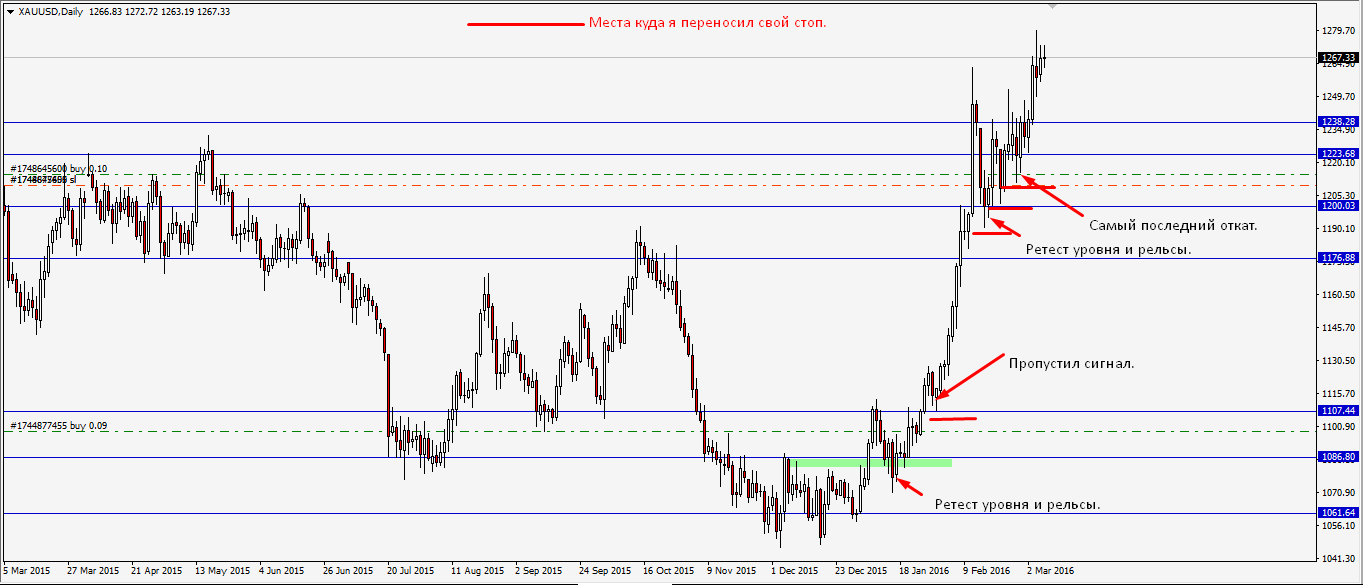Click the 1279.70 price on the scale

click(x=1337, y=31)
